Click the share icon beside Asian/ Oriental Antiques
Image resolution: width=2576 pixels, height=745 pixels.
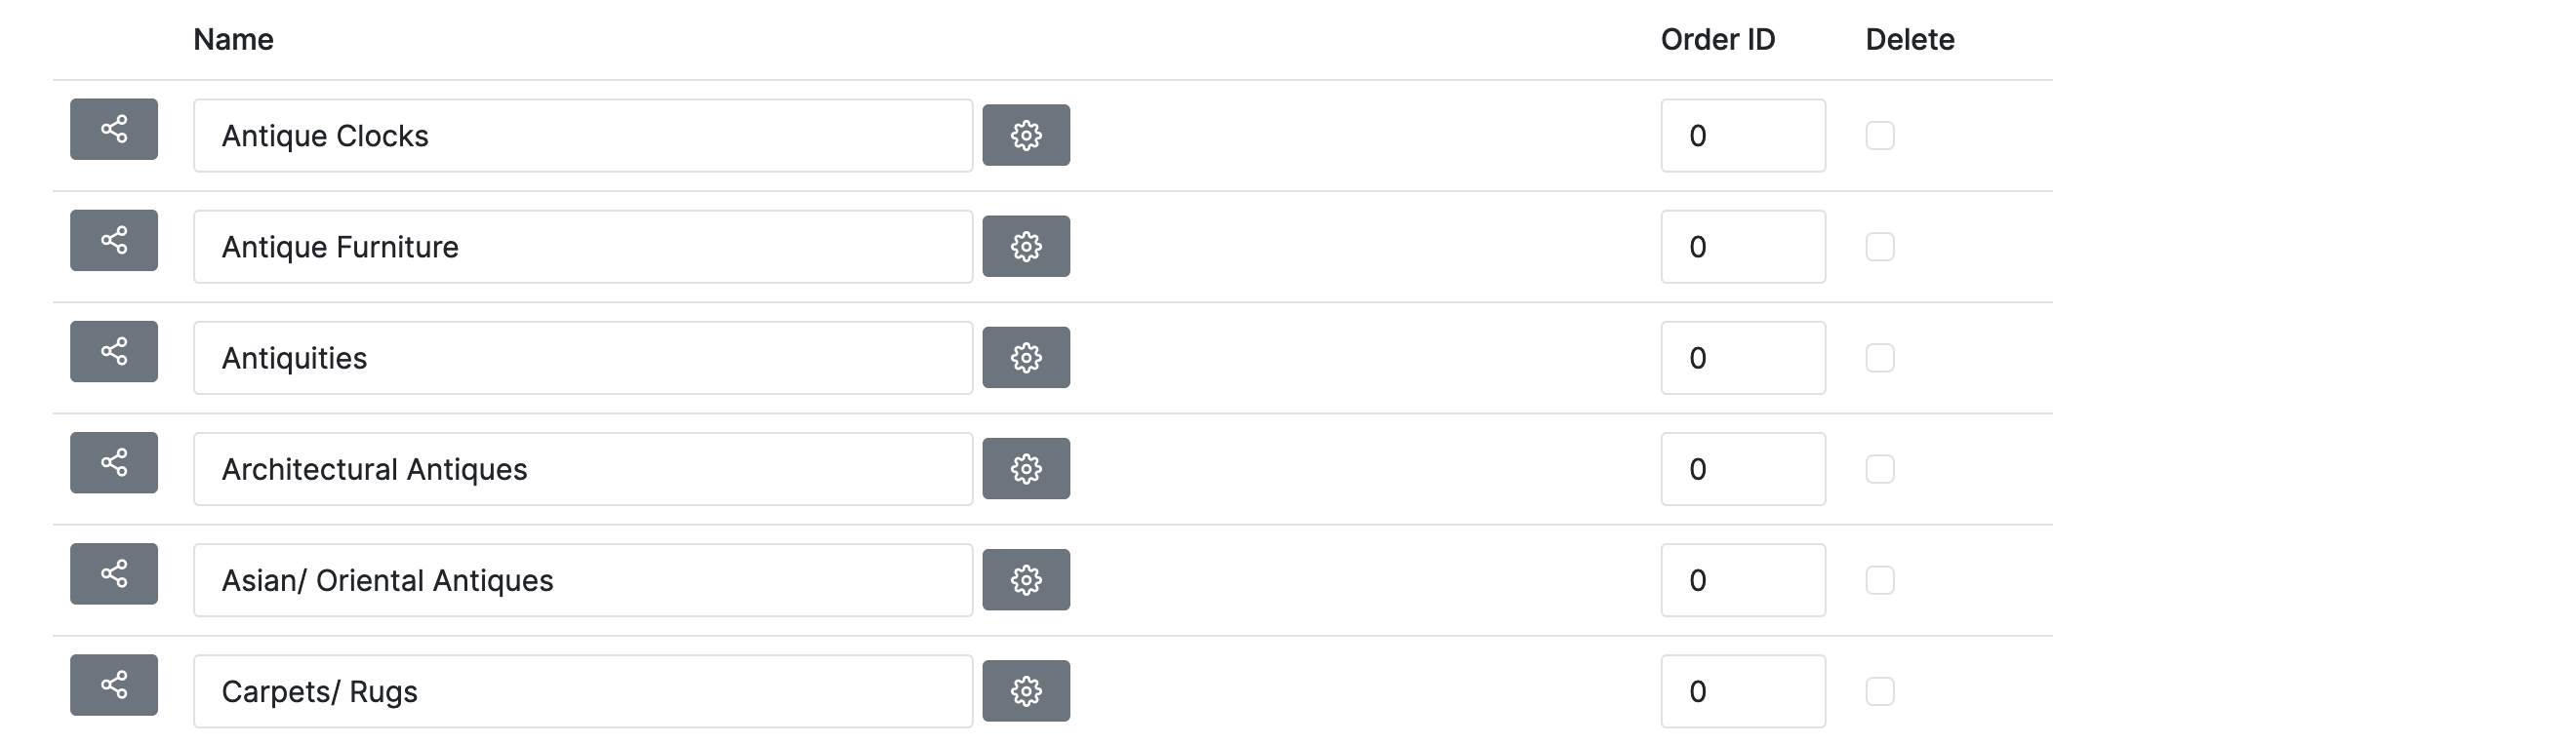pyautogui.click(x=114, y=573)
